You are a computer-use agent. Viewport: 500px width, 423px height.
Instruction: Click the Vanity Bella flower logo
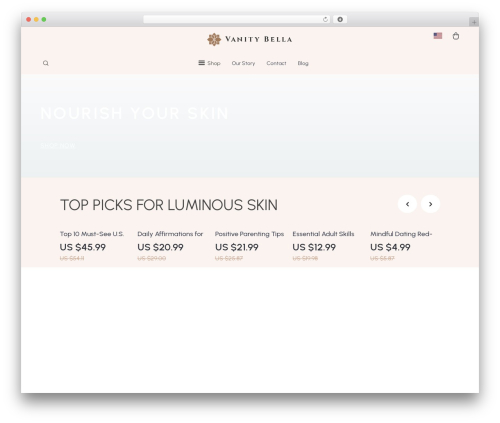tap(214, 39)
